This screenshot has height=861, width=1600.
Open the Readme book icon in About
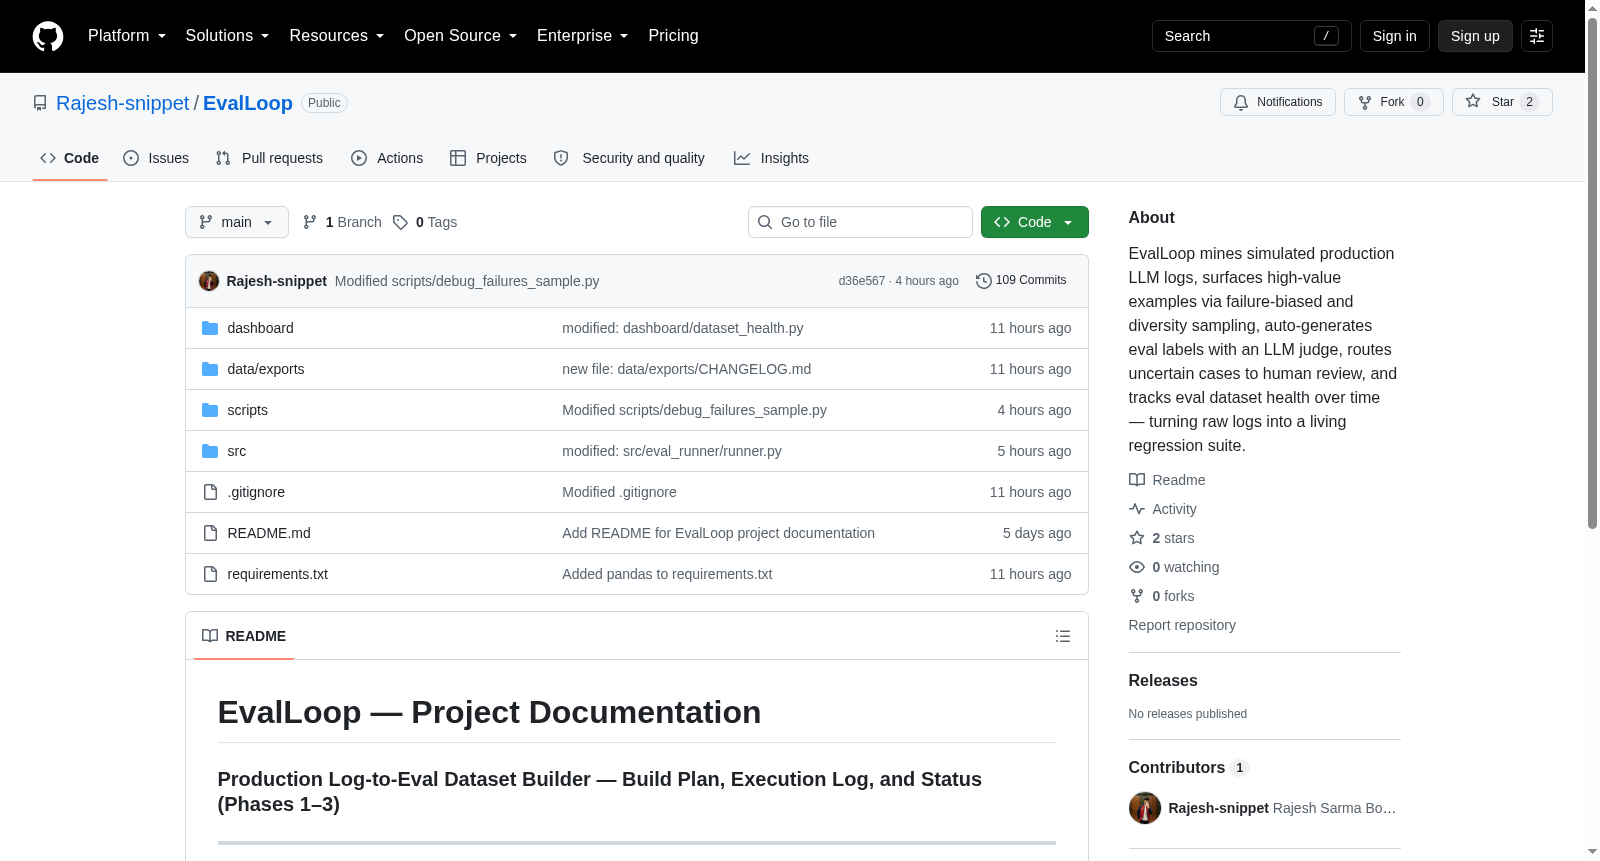[1137, 480]
